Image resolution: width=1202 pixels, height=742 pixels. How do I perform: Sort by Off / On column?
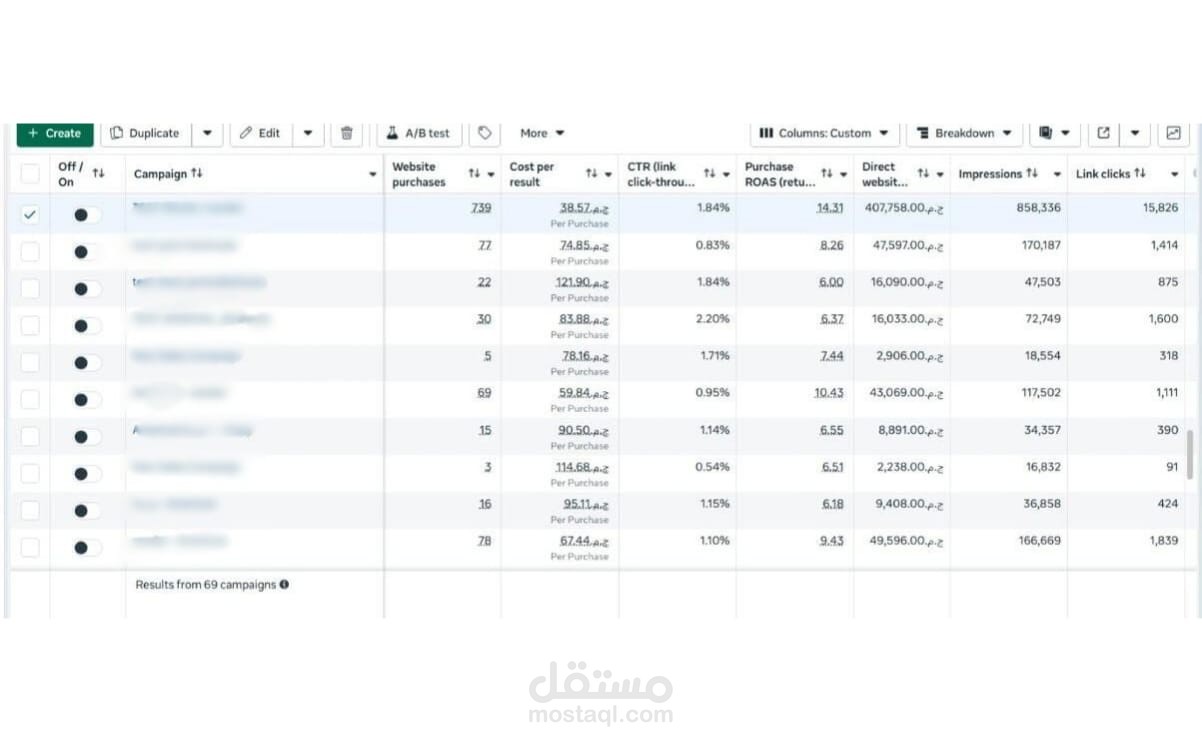[98, 173]
